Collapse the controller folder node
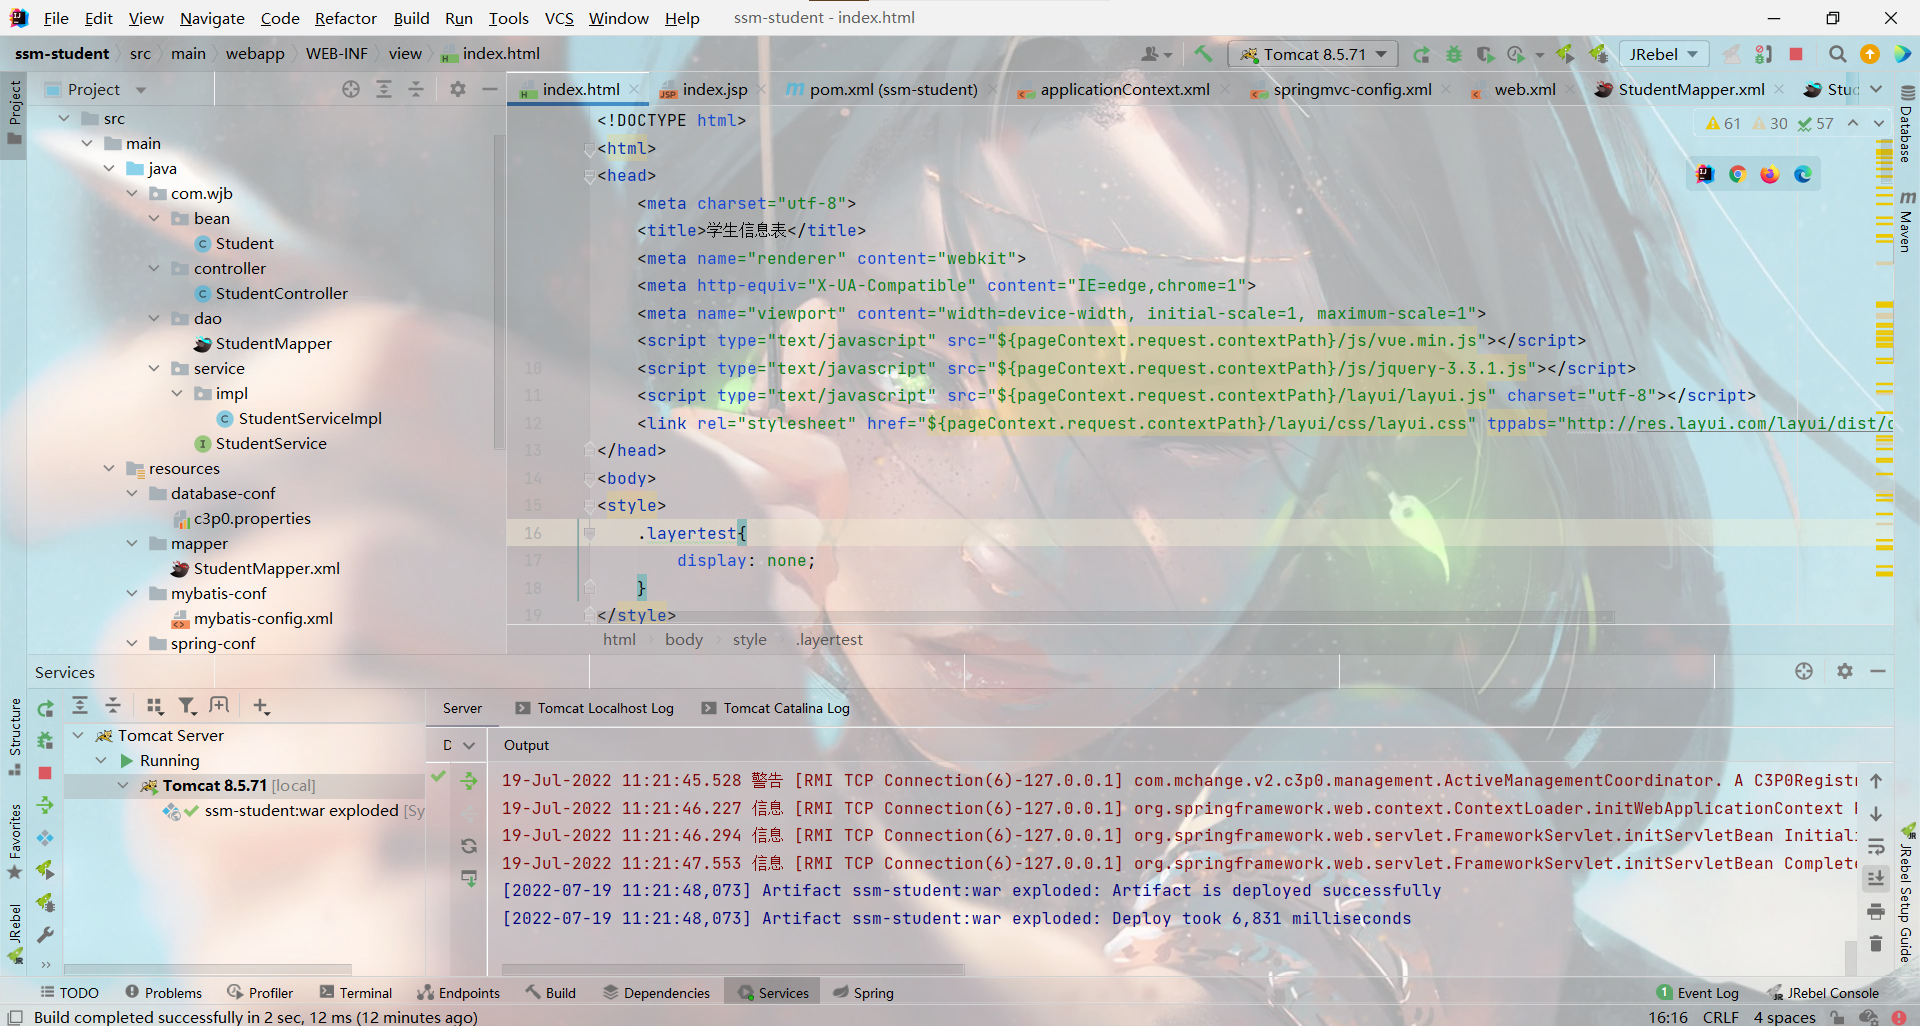1920x1026 pixels. click(x=154, y=268)
